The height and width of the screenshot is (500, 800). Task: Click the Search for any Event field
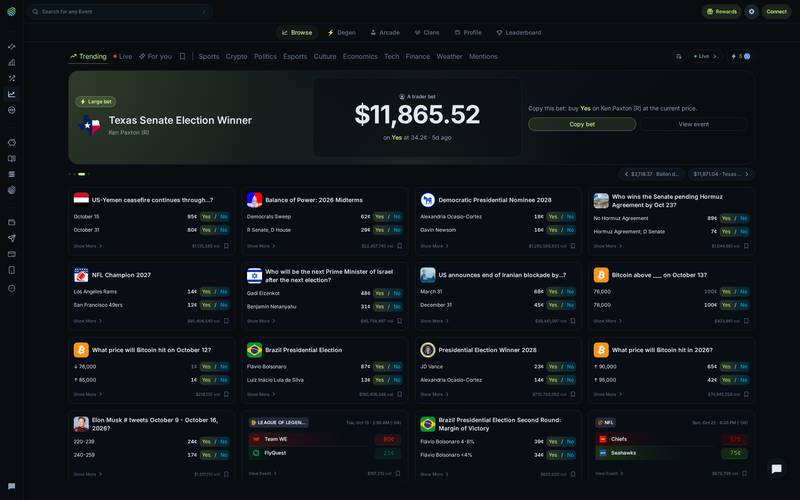pos(119,11)
